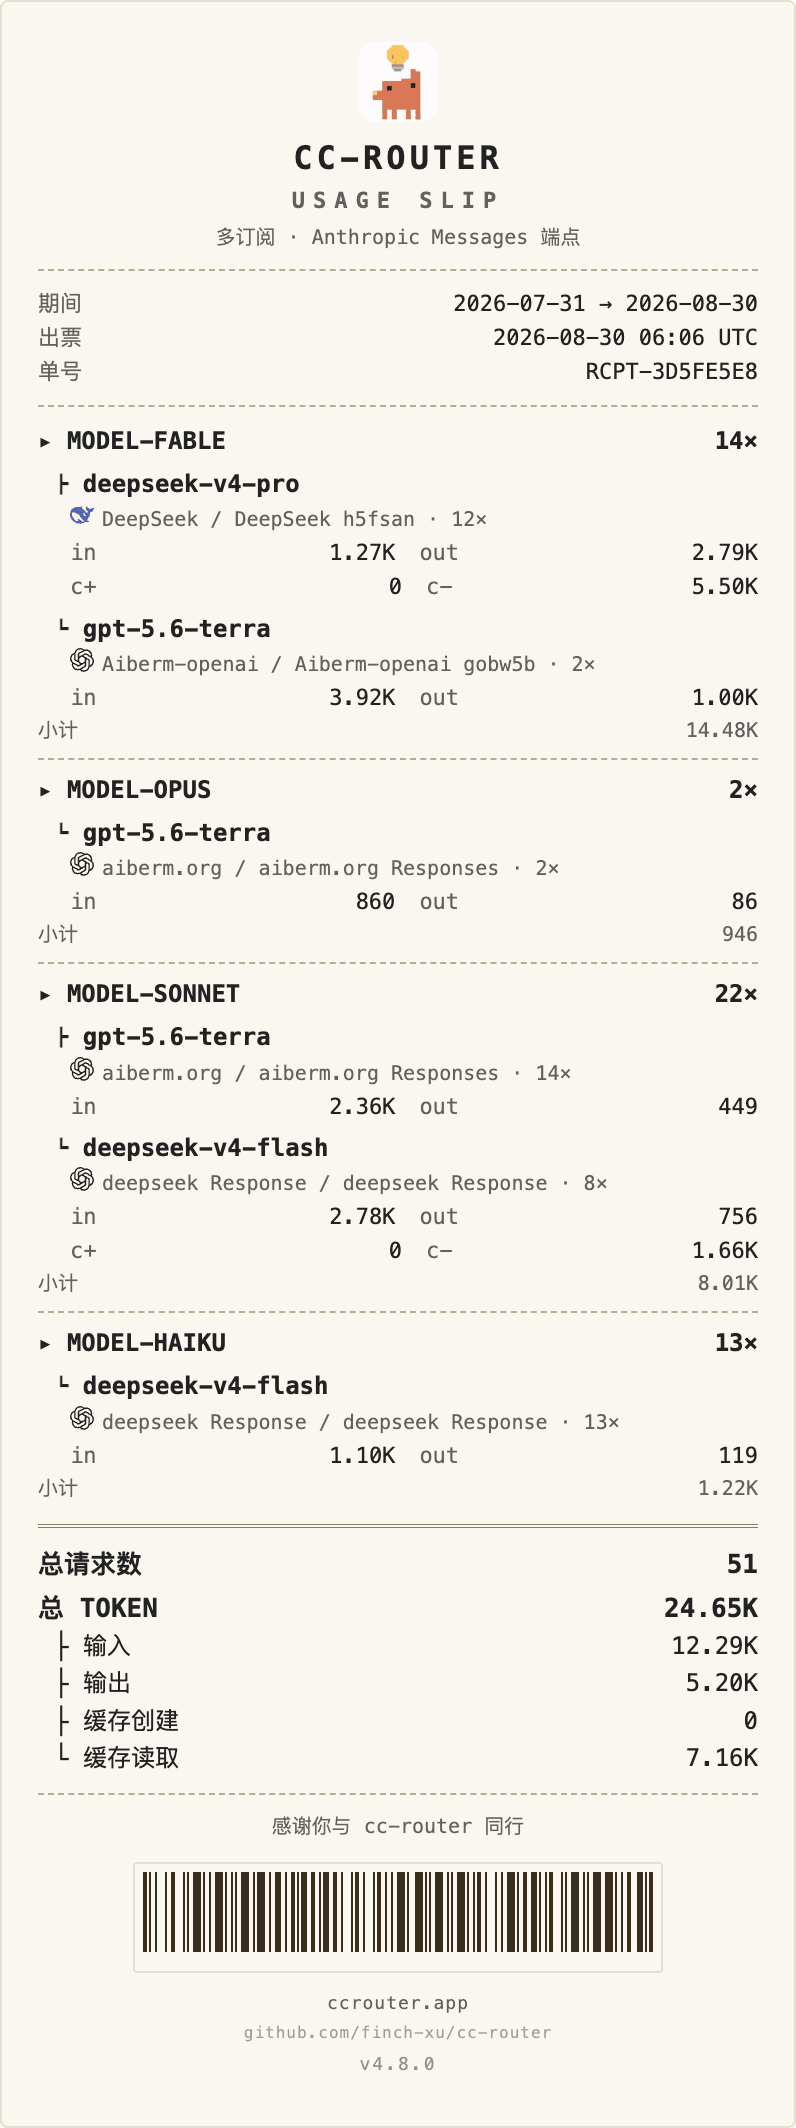Select gpt-5.6-terra under MODEL-SONNET
This screenshot has height=2128, width=796.
pos(176,1037)
